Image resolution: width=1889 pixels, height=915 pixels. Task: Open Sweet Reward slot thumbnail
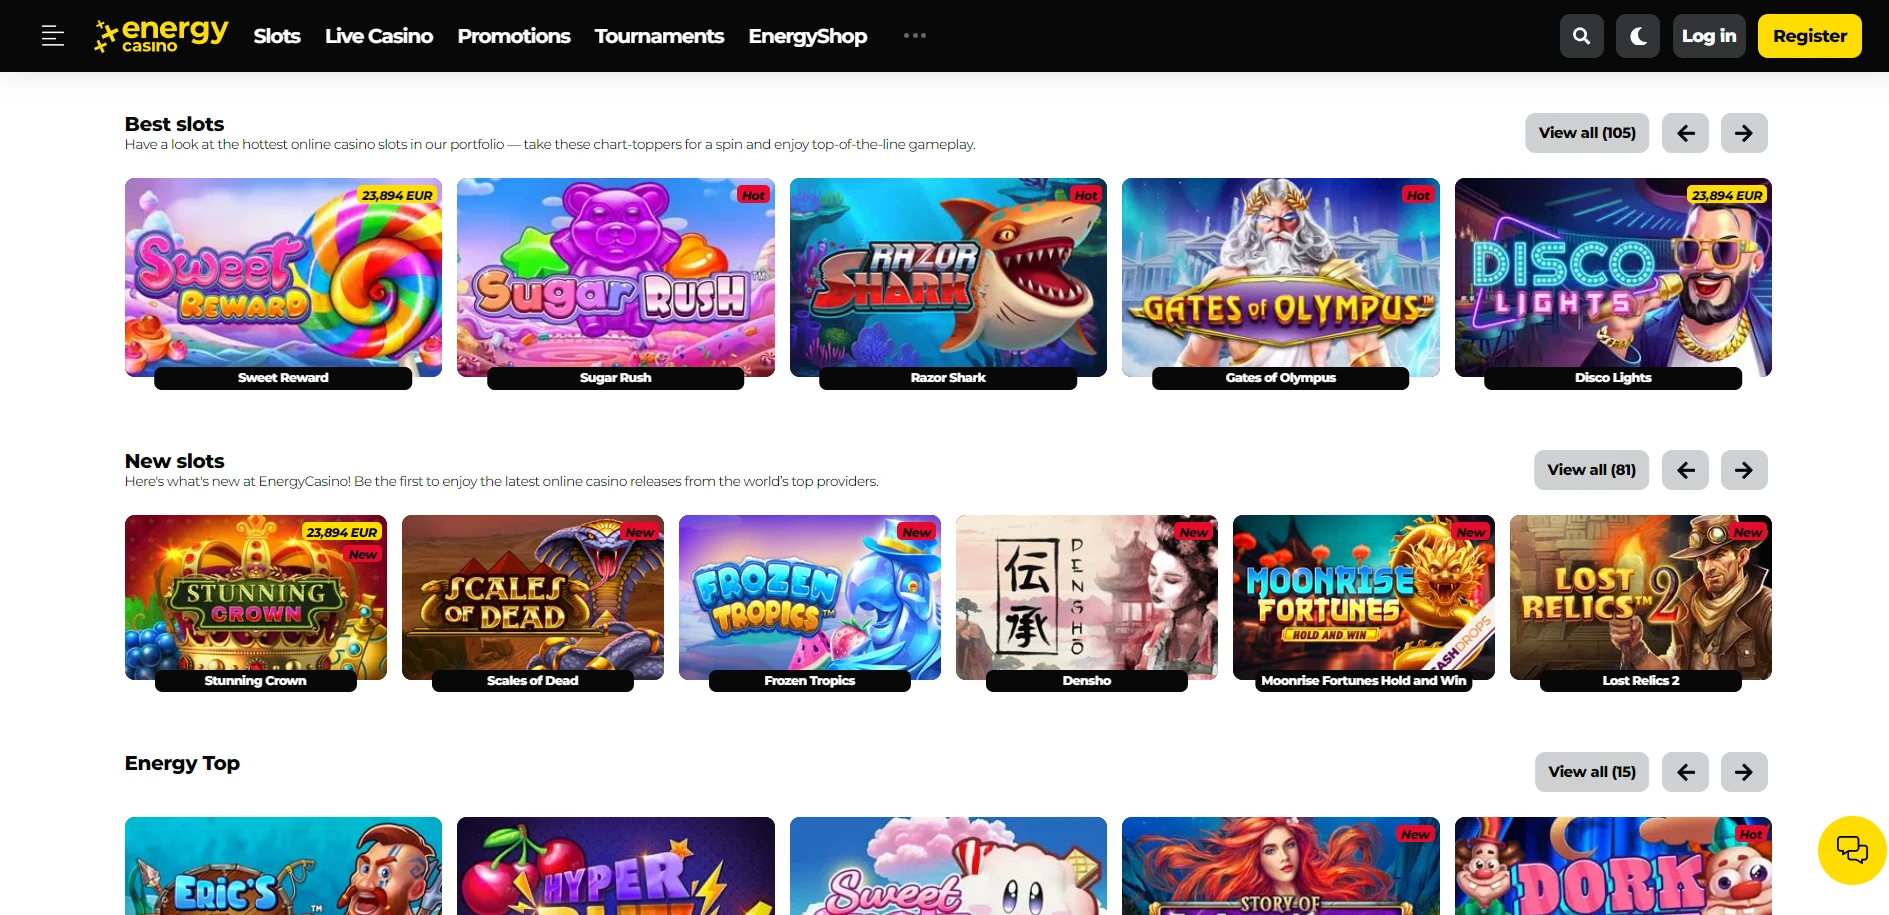pos(283,277)
